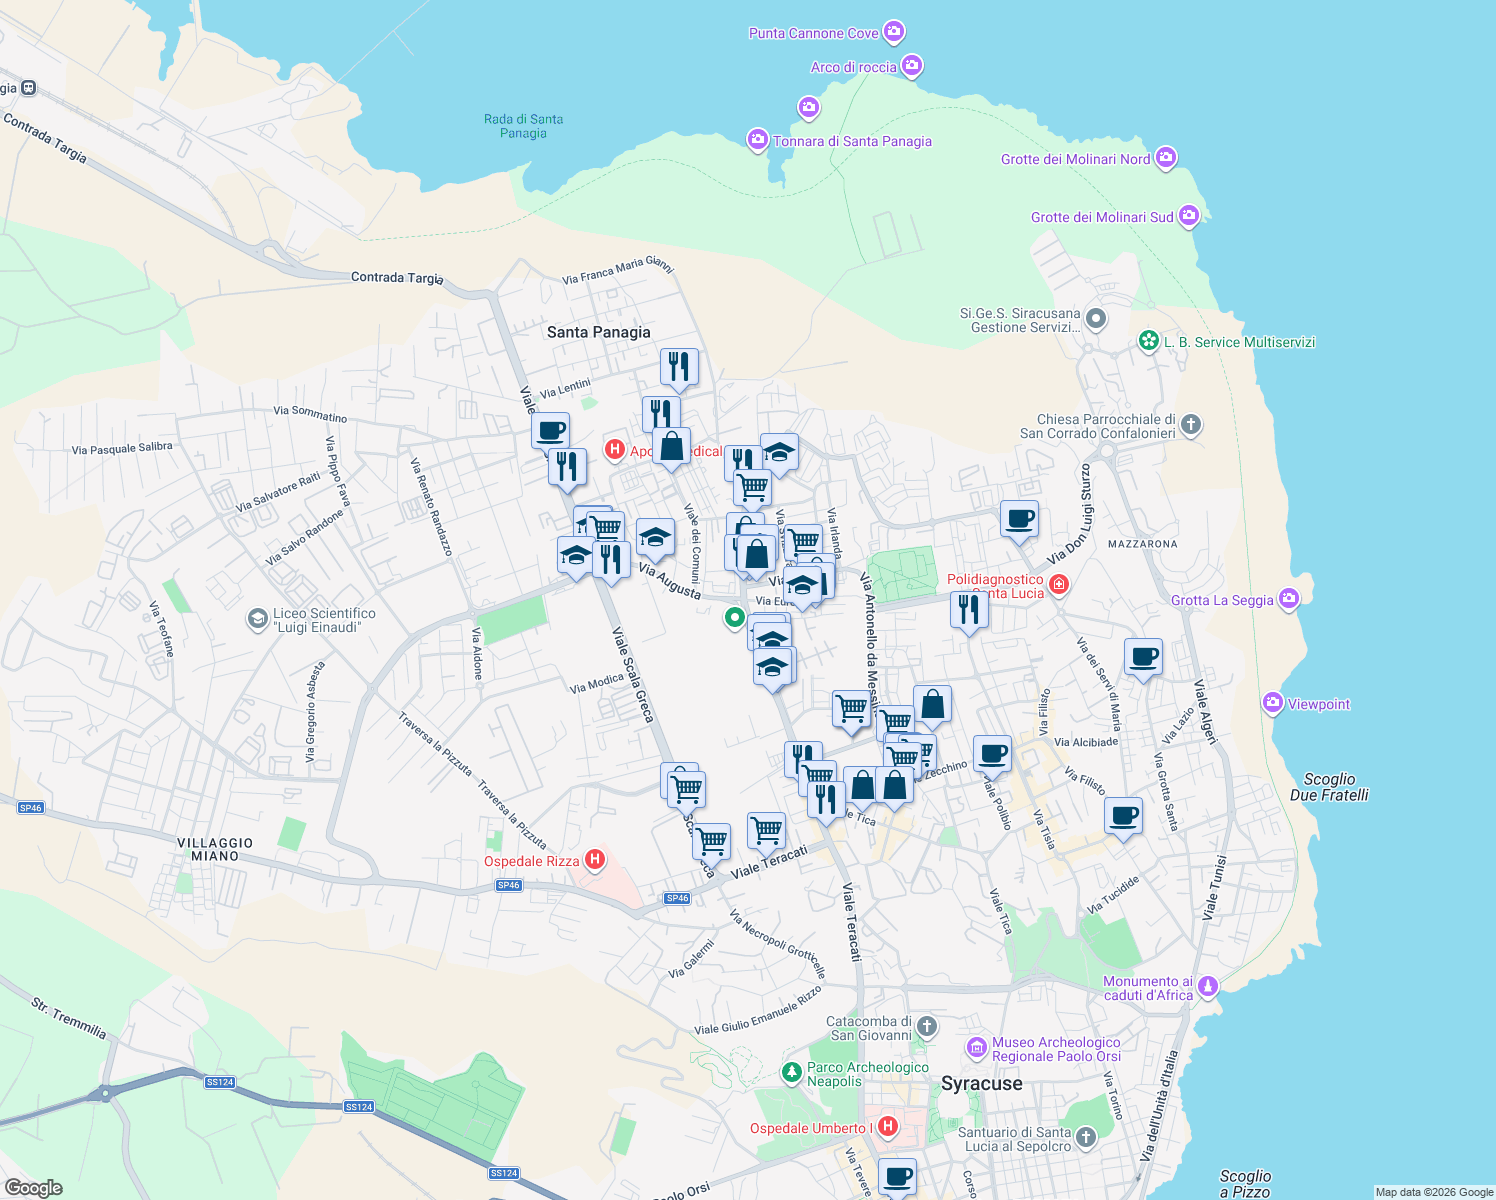1496x1200 pixels.
Task: Open the hospital marker at Ospedale Rizza
Action: tap(596, 860)
